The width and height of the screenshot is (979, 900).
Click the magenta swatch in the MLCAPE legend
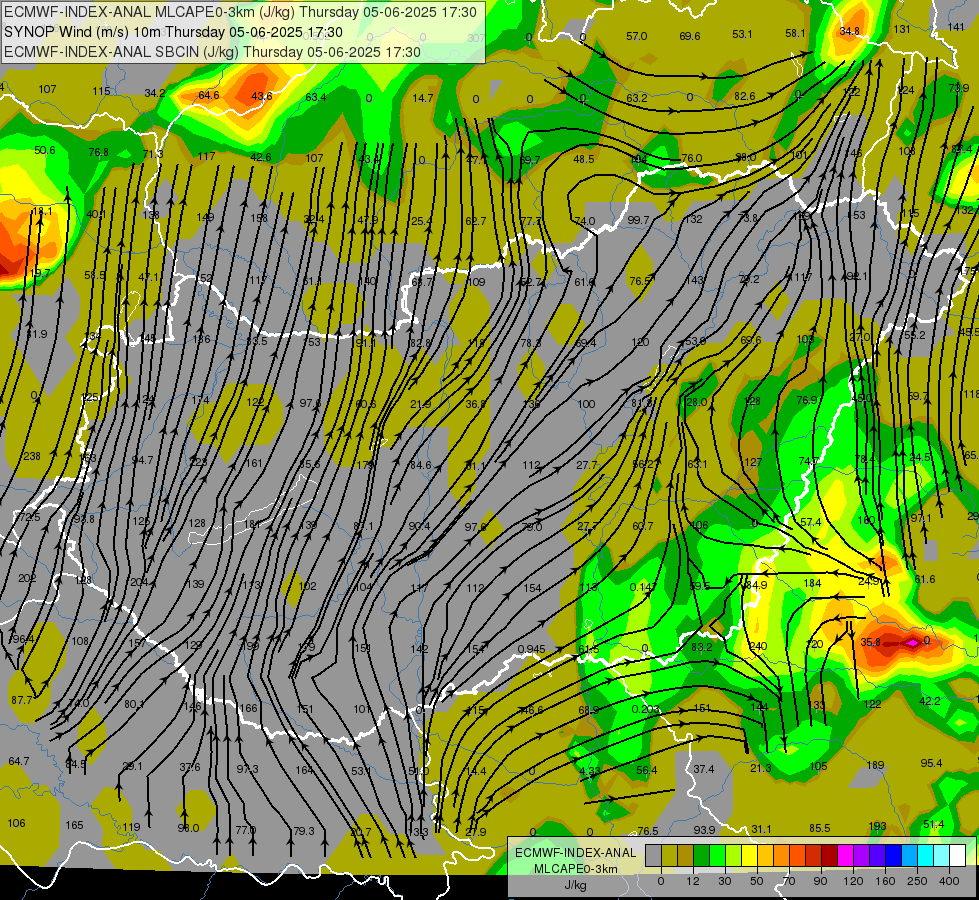(845, 855)
